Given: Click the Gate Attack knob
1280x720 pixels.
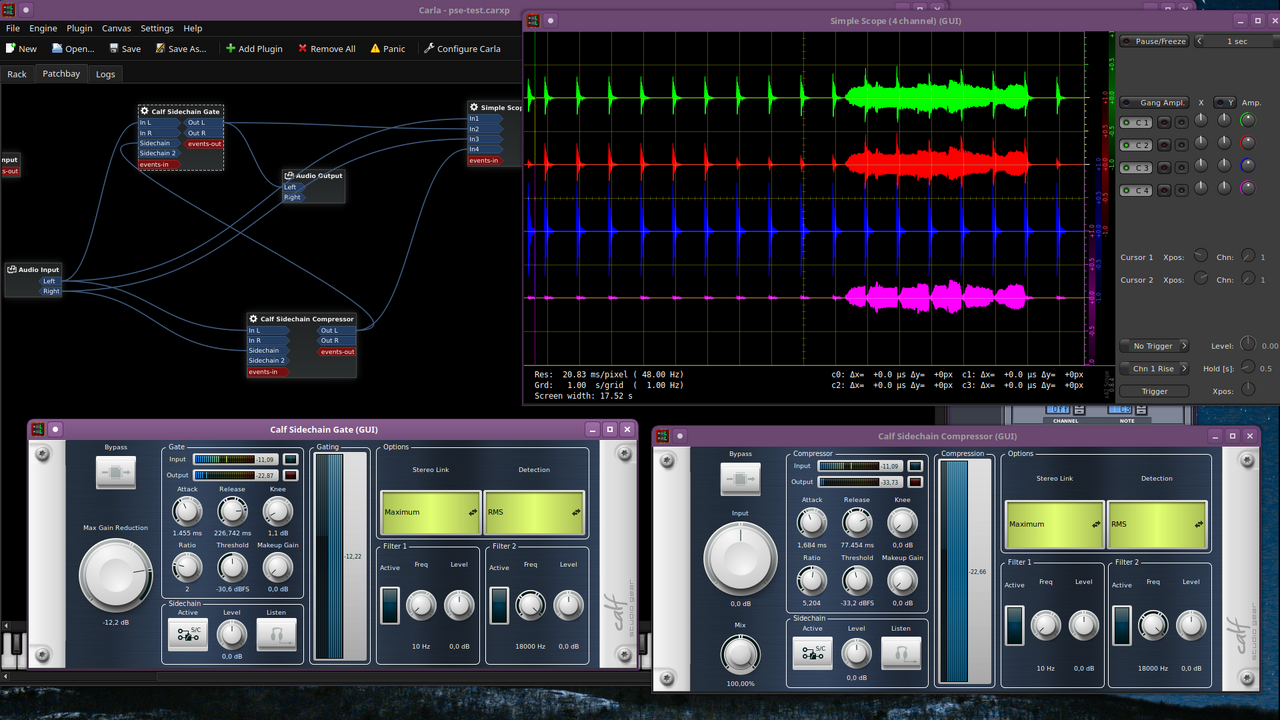Looking at the screenshot, I should pos(187,512).
